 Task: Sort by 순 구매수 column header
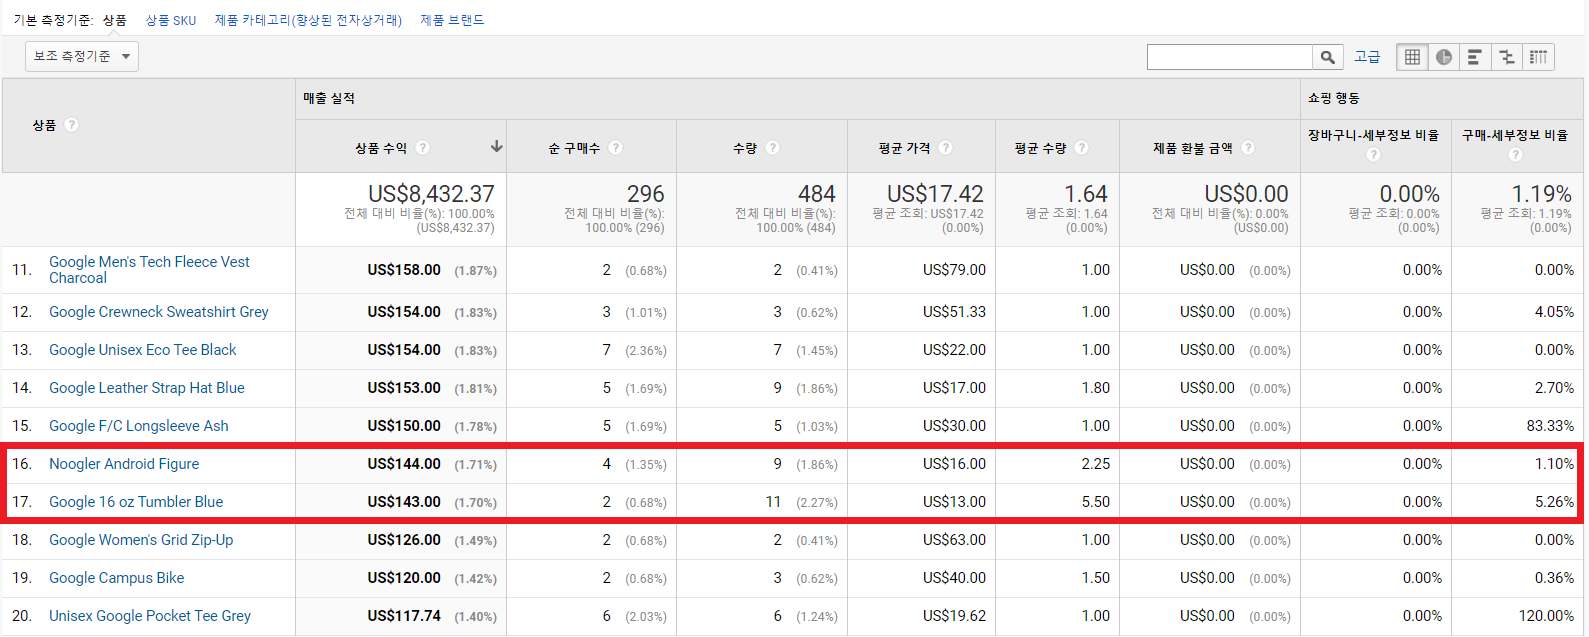coord(574,148)
